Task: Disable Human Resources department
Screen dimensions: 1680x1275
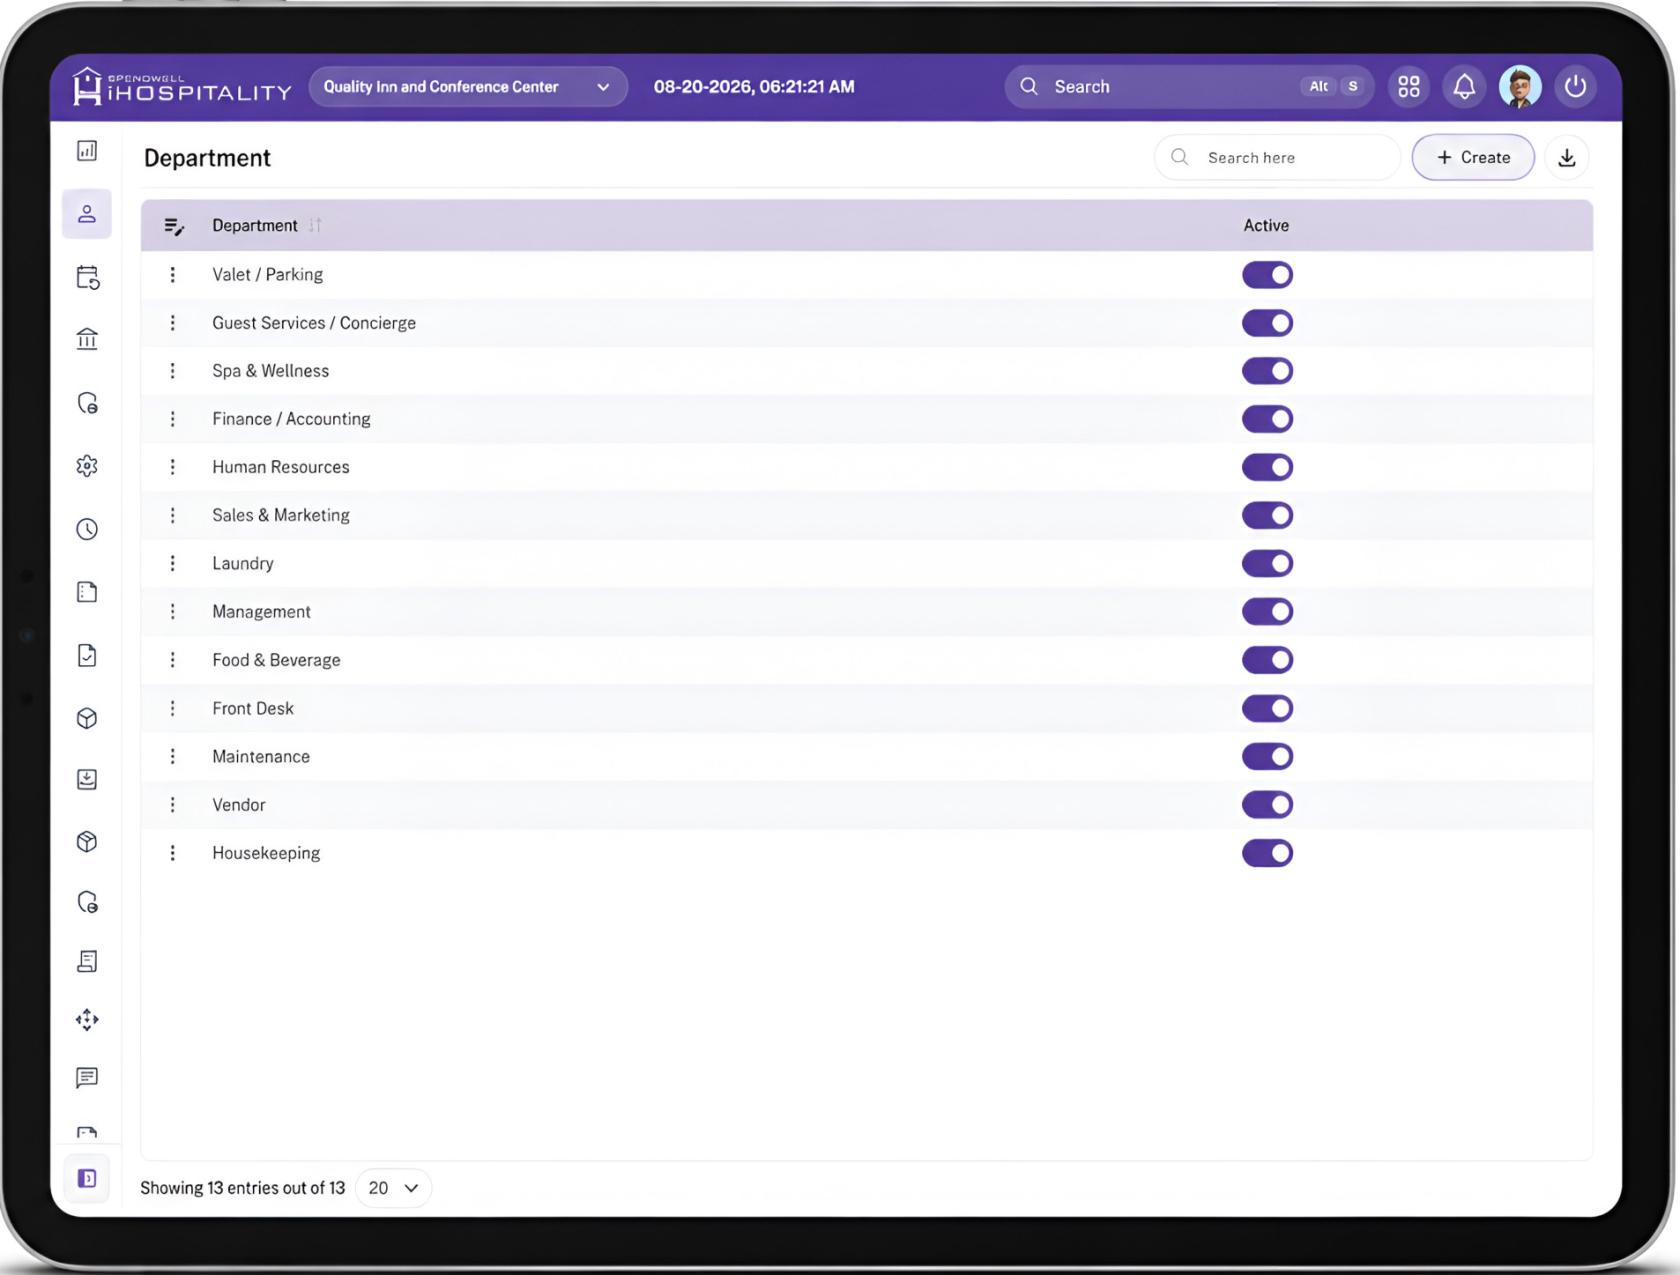Action: pyautogui.click(x=1267, y=467)
